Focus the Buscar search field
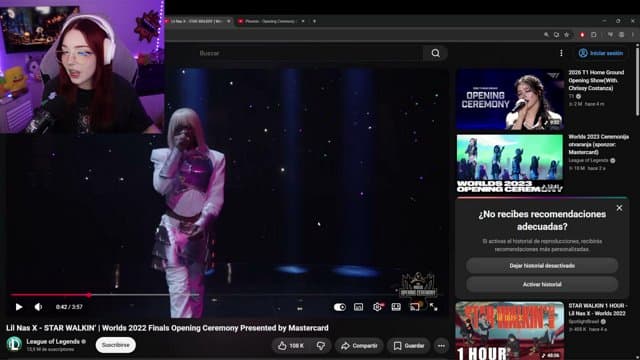This screenshot has width=640, height=360. coord(308,53)
